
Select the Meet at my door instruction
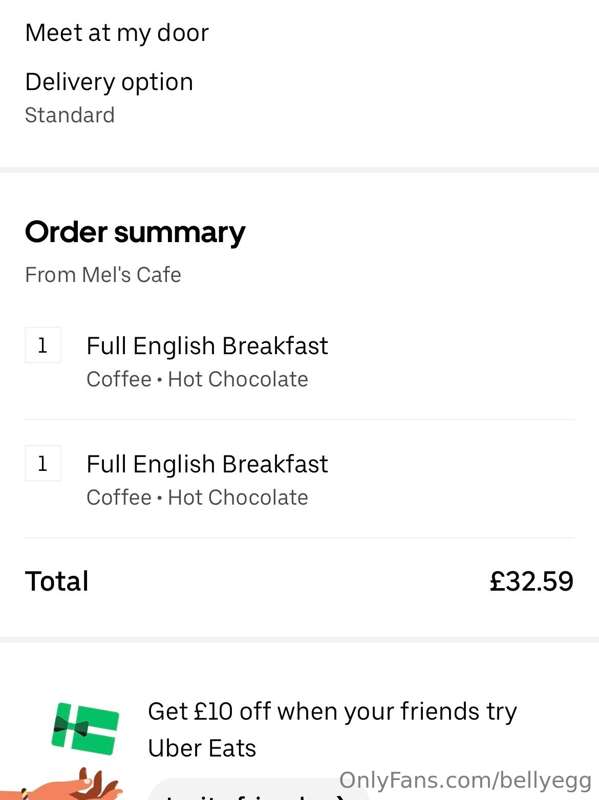click(x=117, y=33)
